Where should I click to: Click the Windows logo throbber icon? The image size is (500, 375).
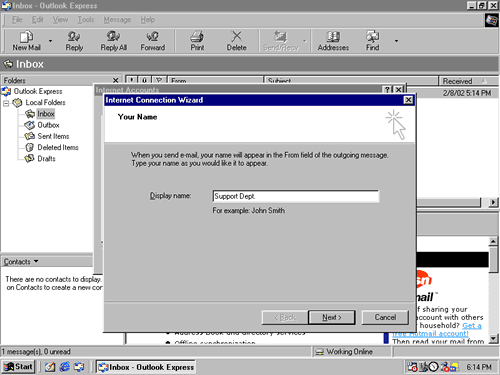pos(491,20)
